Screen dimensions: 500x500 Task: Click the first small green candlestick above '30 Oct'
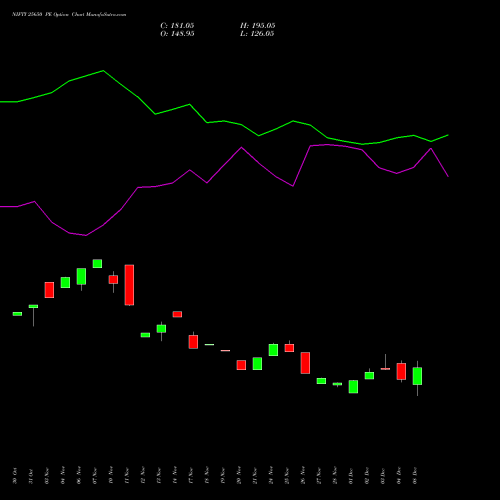coord(17,314)
